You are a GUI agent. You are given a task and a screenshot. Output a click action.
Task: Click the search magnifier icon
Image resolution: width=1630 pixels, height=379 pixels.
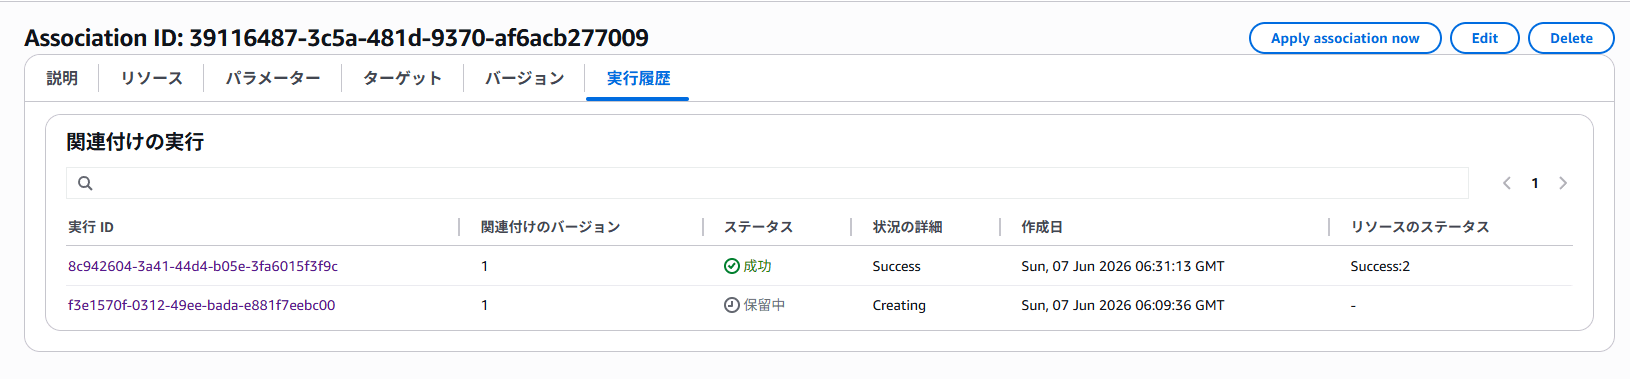pyautogui.click(x=85, y=183)
